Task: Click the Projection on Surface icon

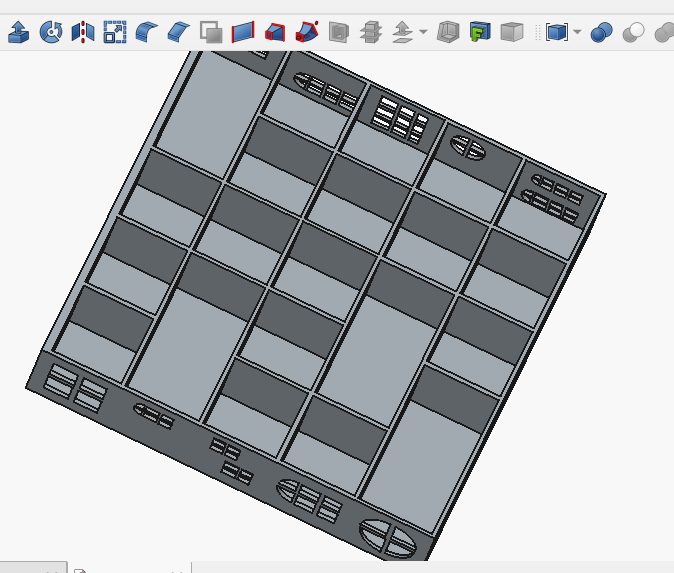Action: point(480,33)
